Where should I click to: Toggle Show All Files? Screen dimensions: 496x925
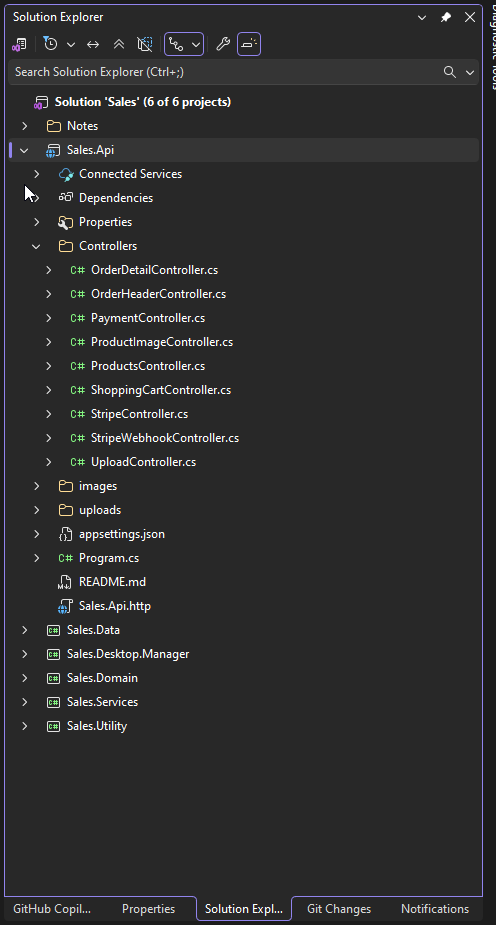click(144, 44)
